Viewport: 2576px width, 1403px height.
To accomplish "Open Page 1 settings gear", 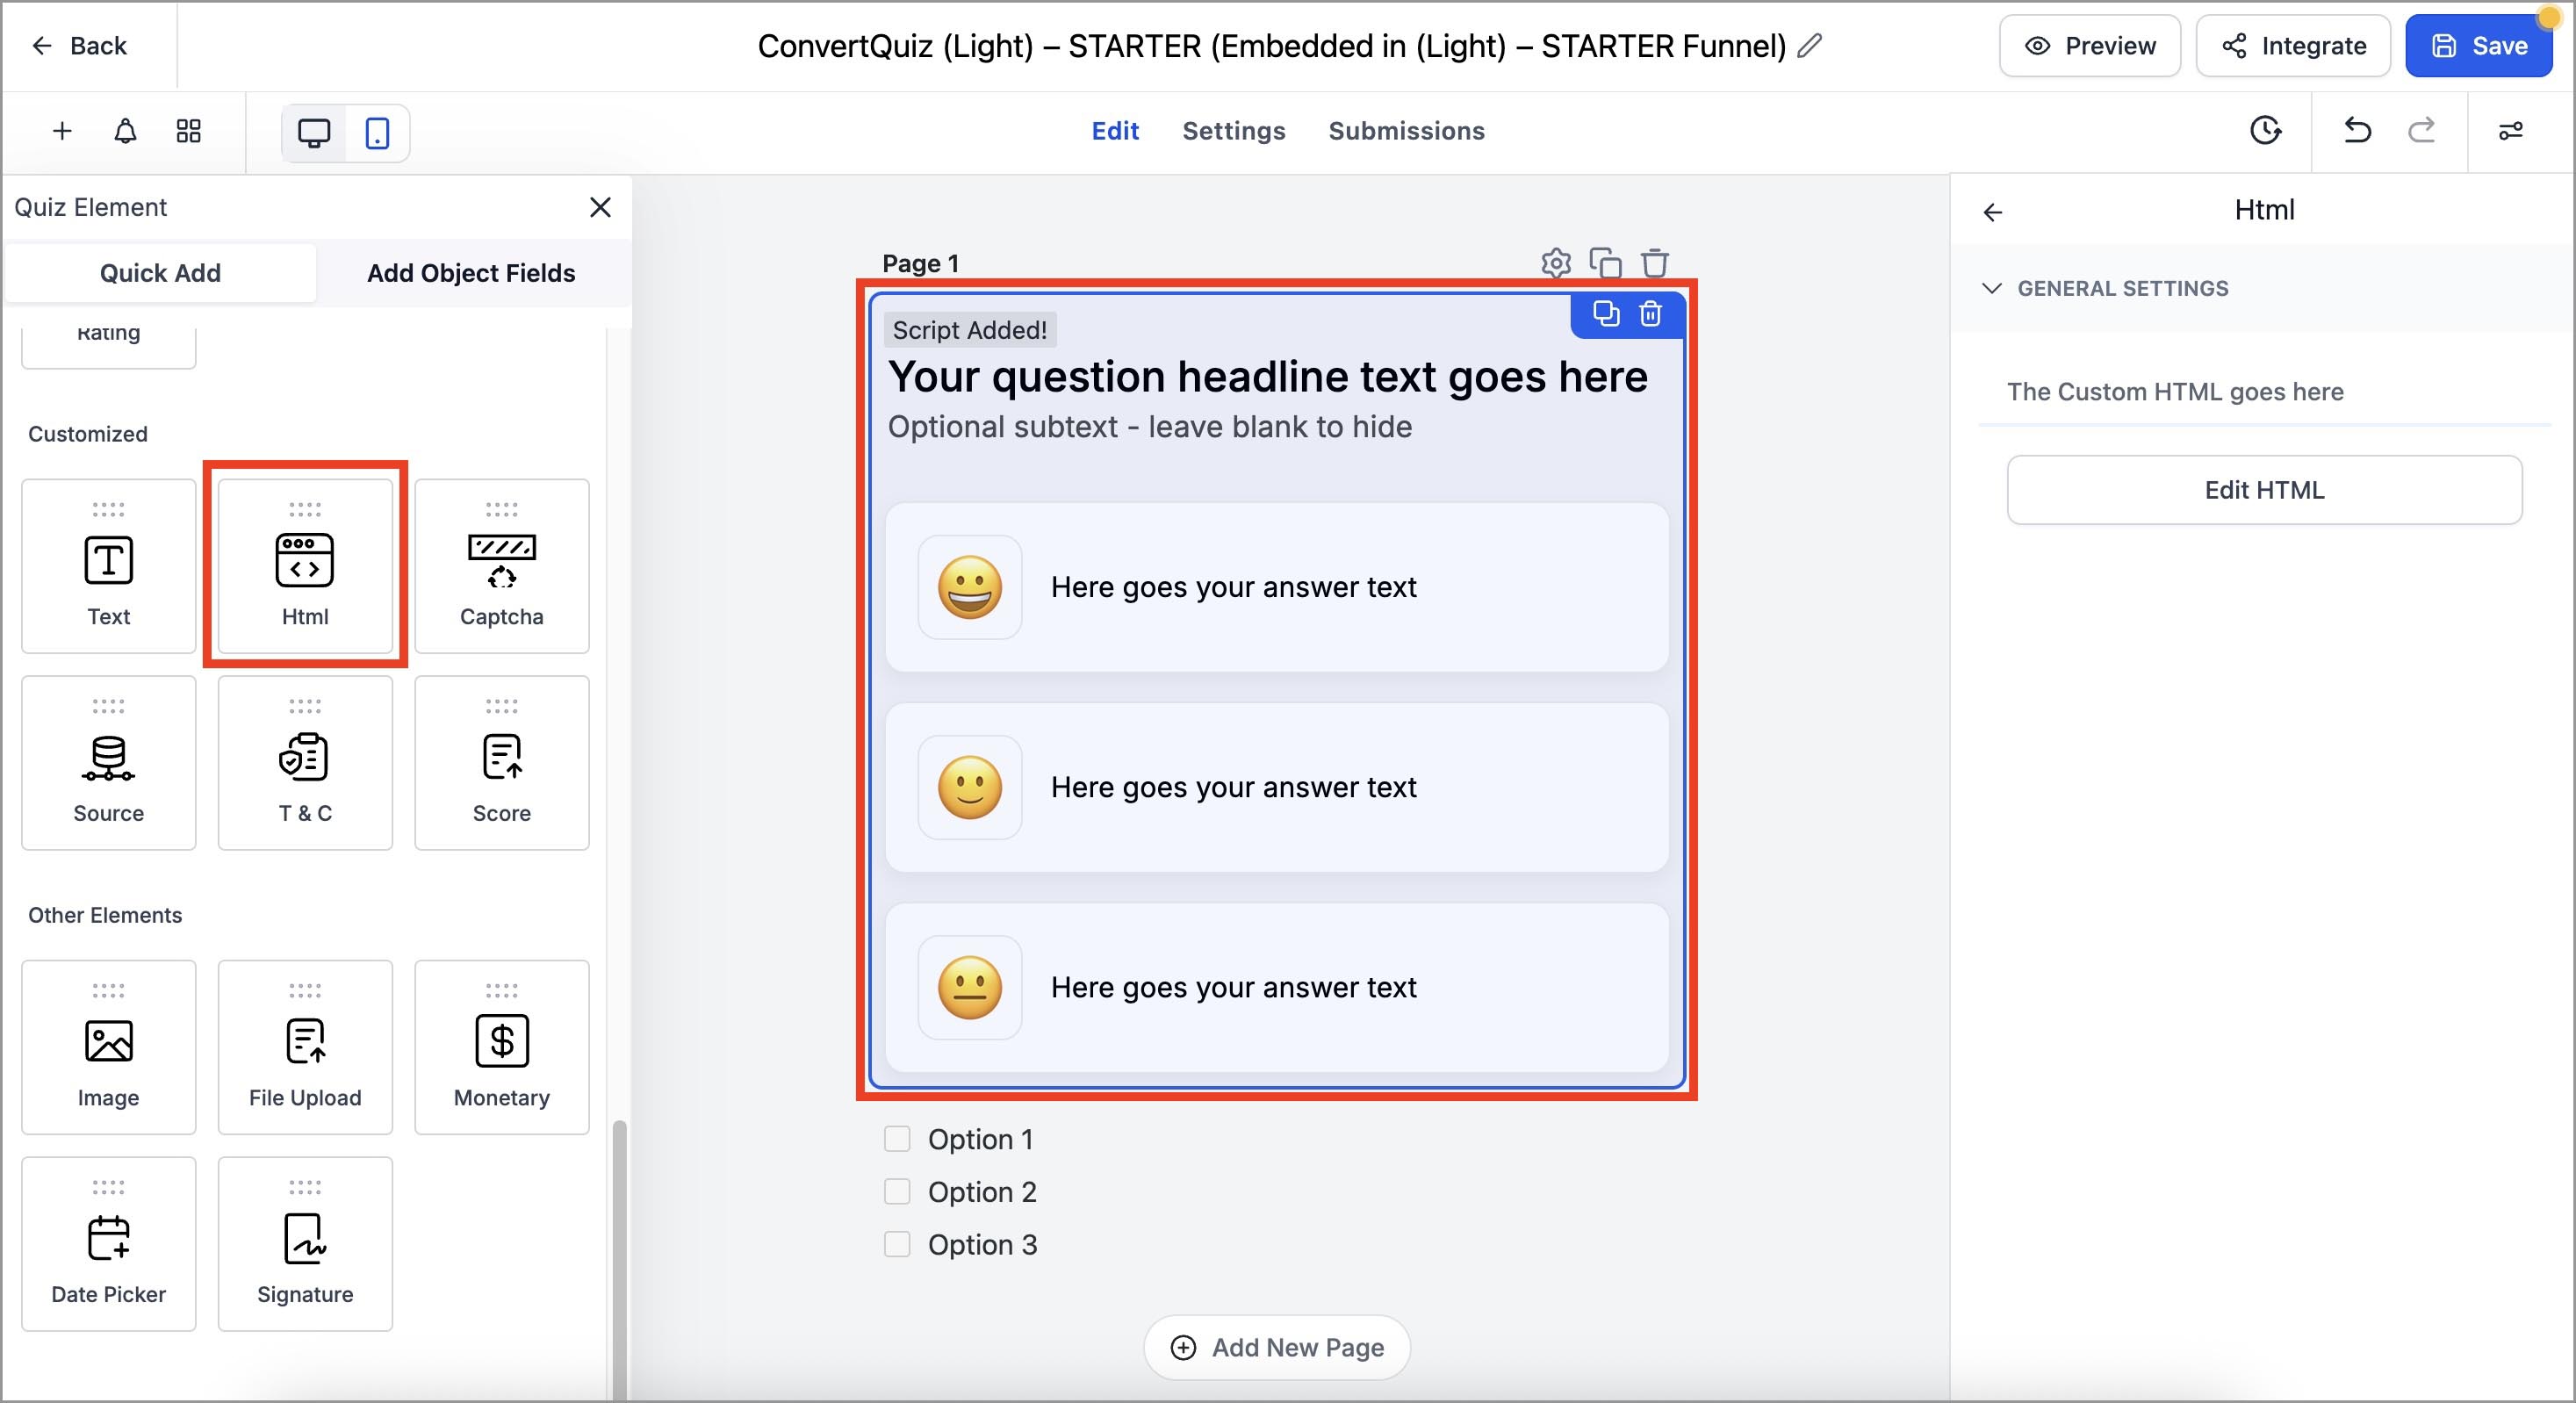I will 1556,263.
